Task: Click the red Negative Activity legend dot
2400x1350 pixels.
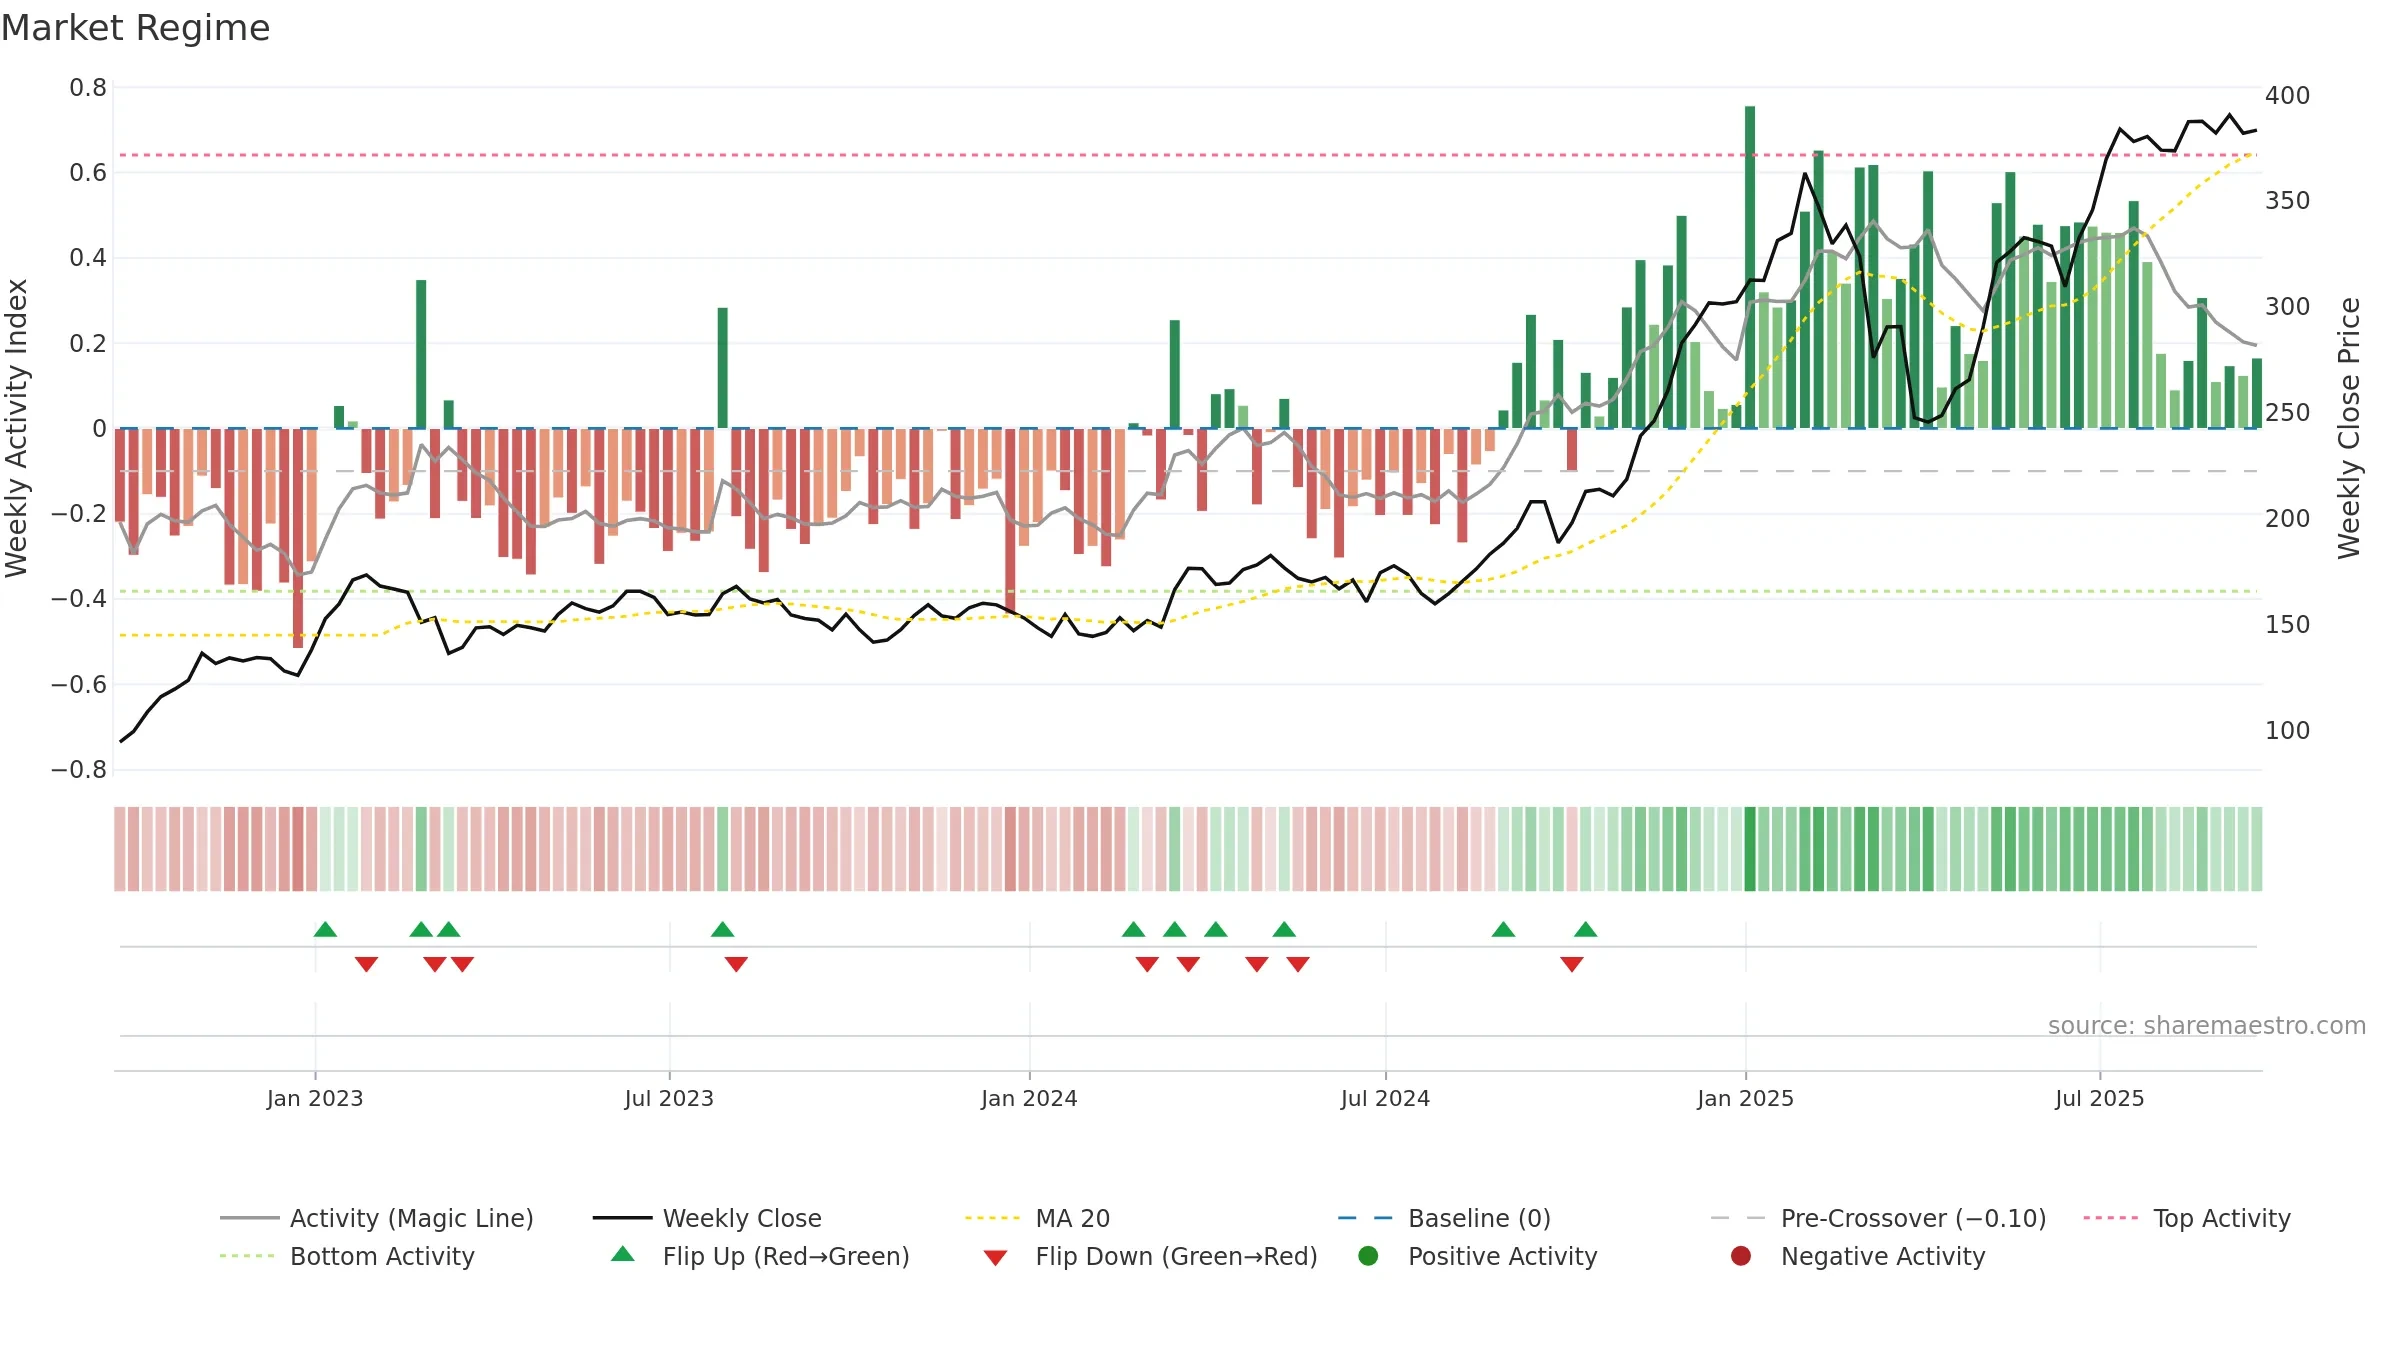Action: point(1741,1255)
